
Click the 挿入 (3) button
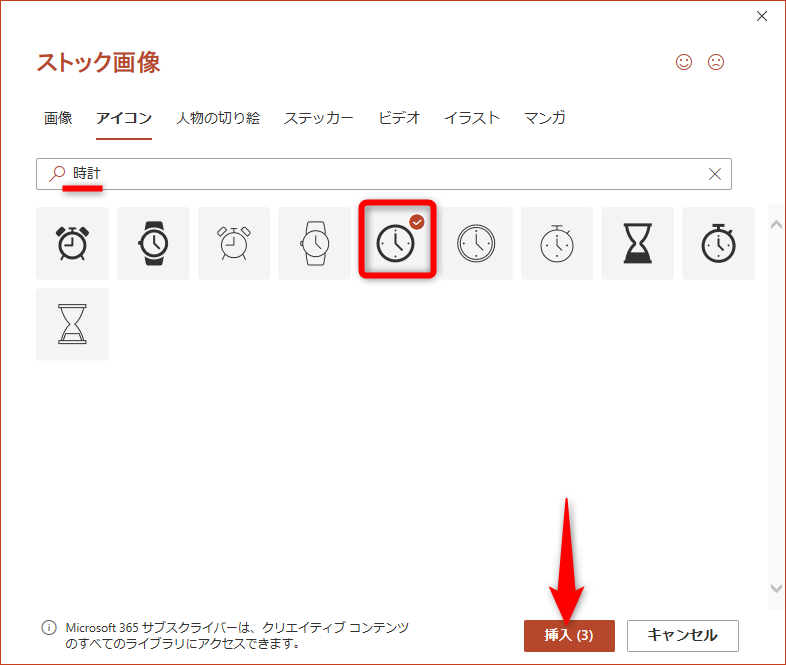pyautogui.click(x=569, y=635)
